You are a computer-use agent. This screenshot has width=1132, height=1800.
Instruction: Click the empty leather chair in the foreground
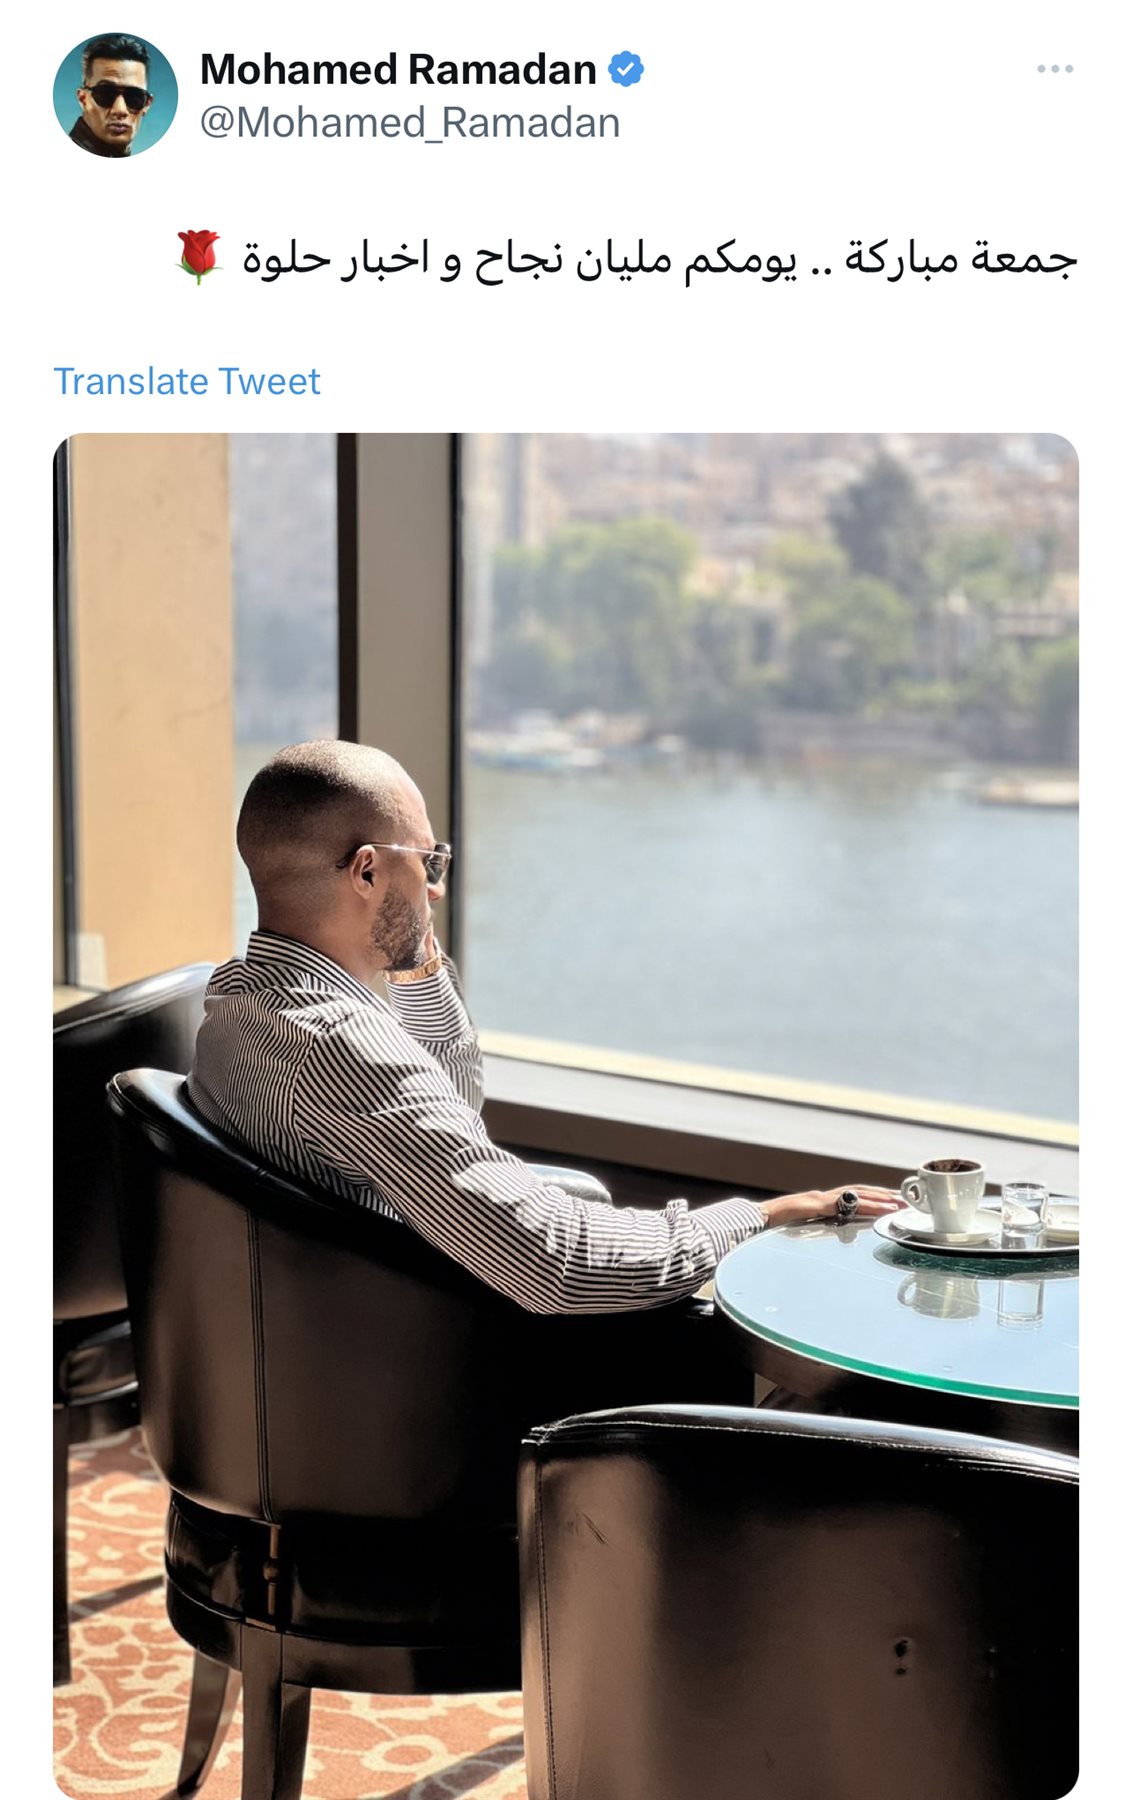click(x=800, y=1600)
